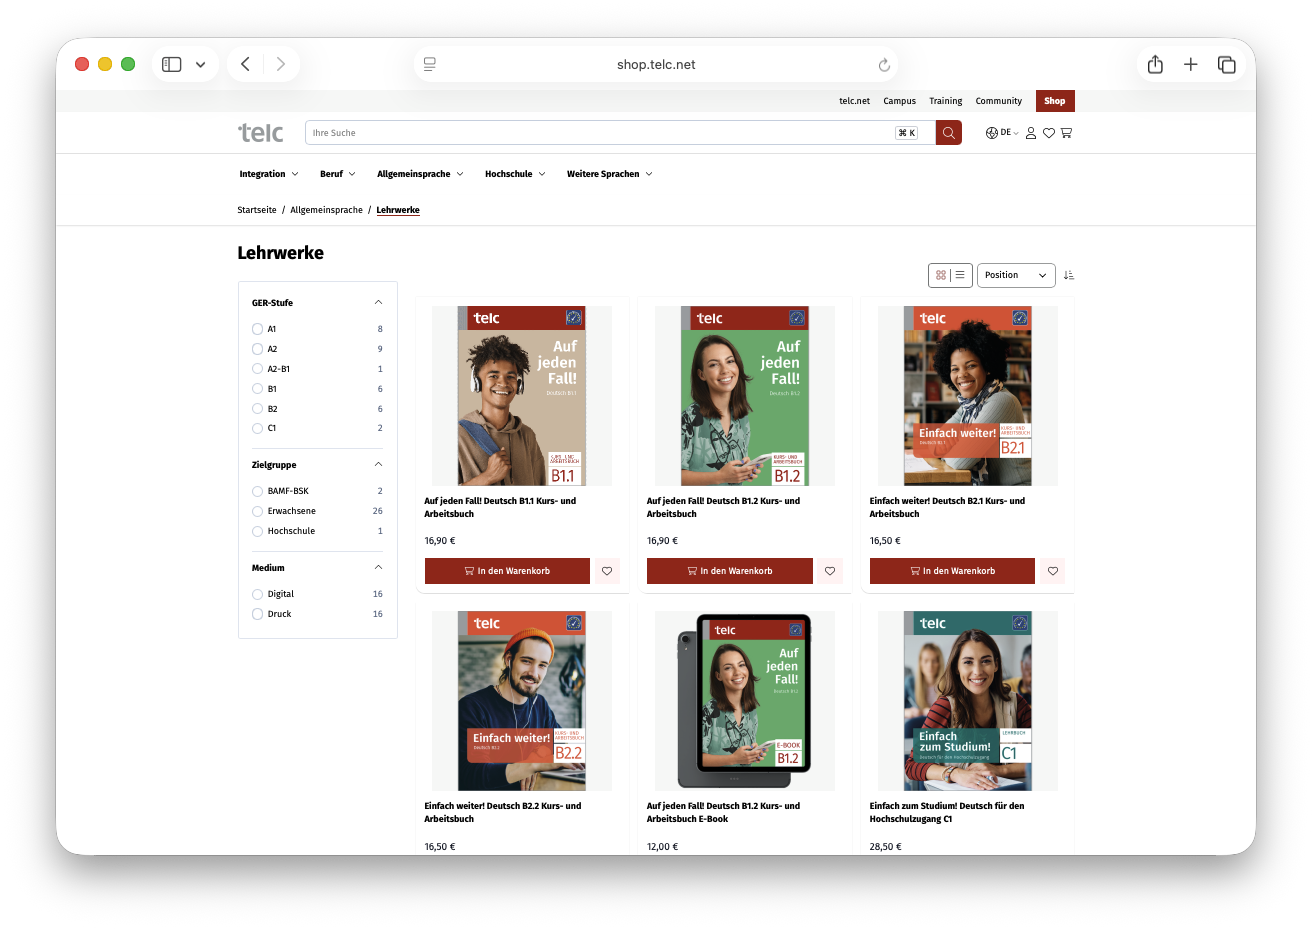The width and height of the screenshot is (1312, 929).
Task: Open the Position sort dropdown
Action: point(1016,275)
